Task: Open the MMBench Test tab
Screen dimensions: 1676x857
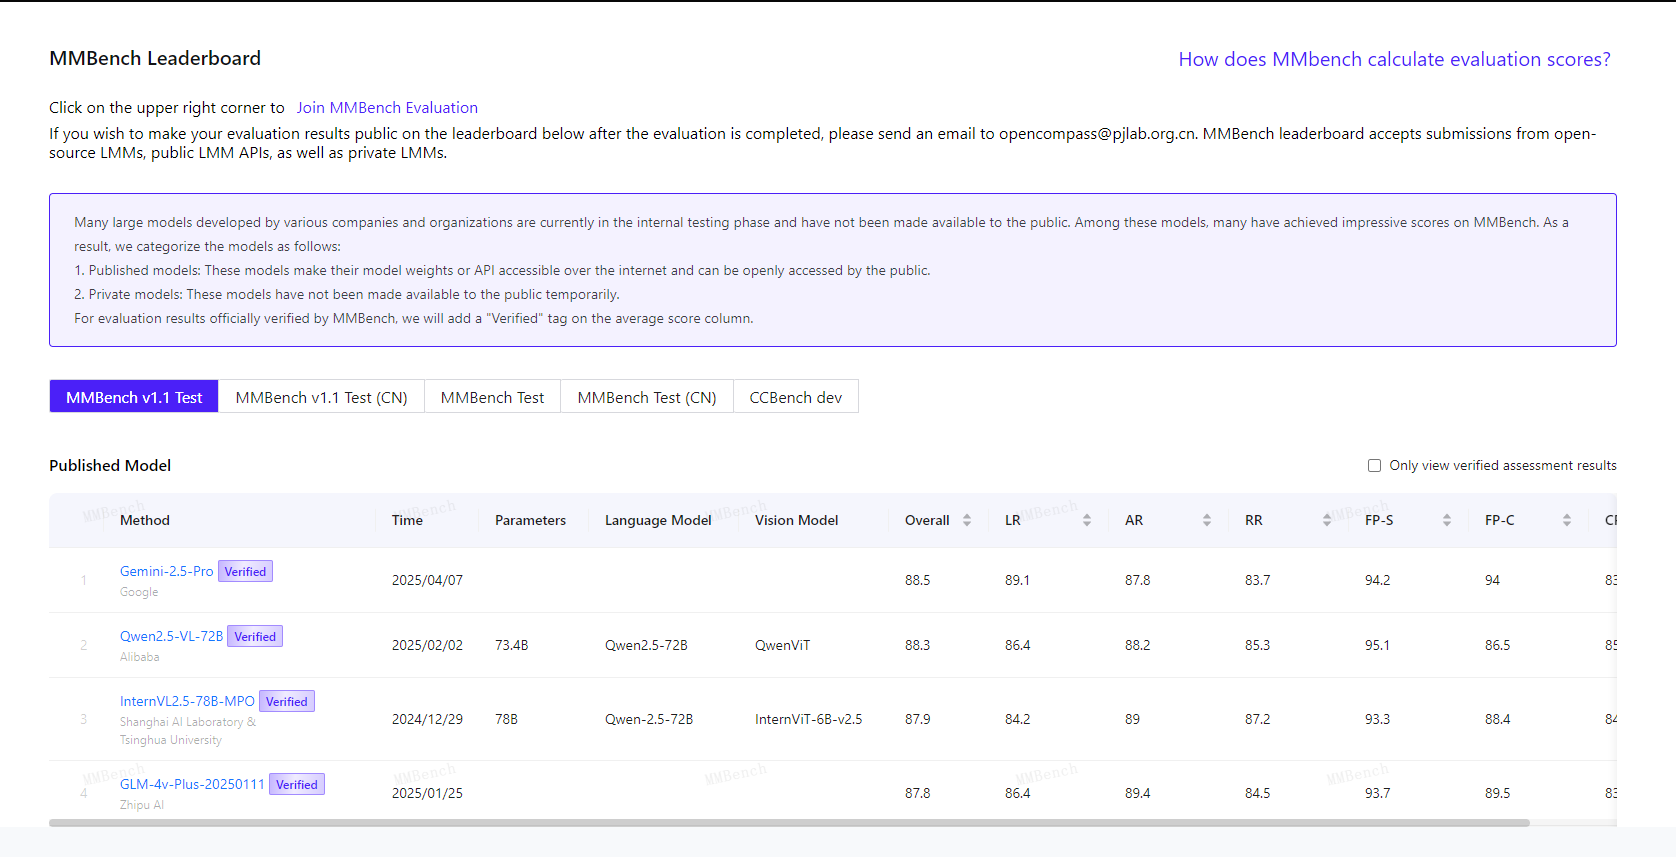Action: tap(492, 397)
